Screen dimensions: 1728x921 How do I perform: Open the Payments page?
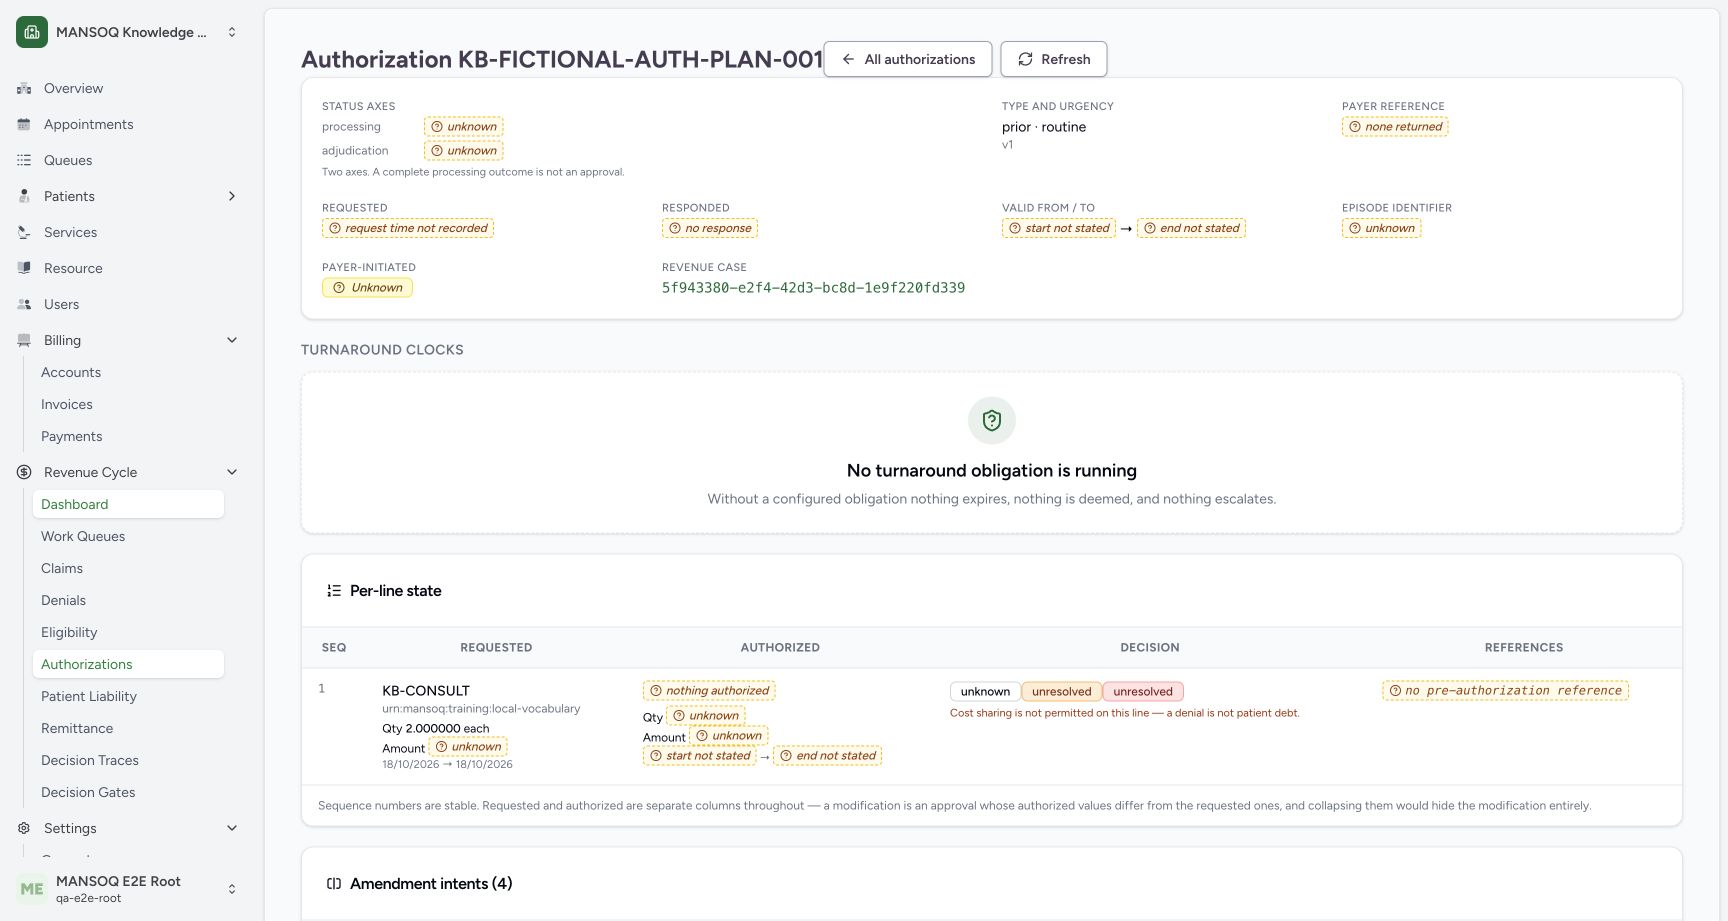coord(128,436)
